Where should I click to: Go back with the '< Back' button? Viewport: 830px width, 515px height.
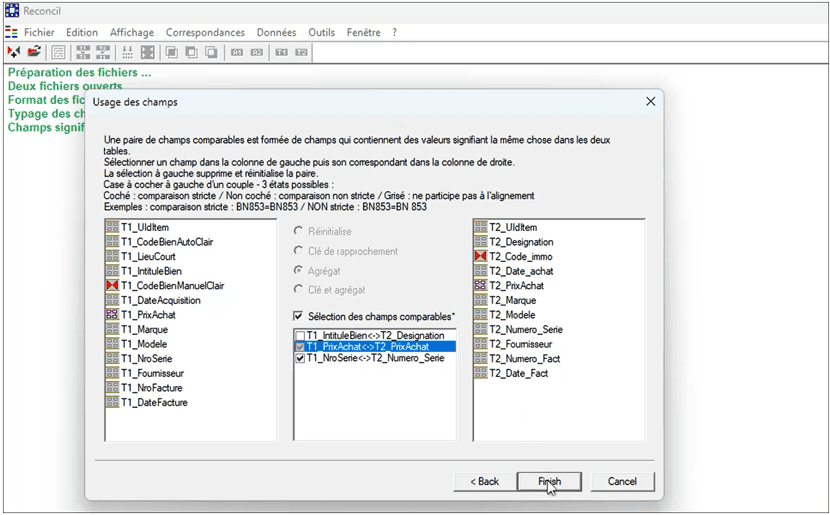[x=485, y=481]
